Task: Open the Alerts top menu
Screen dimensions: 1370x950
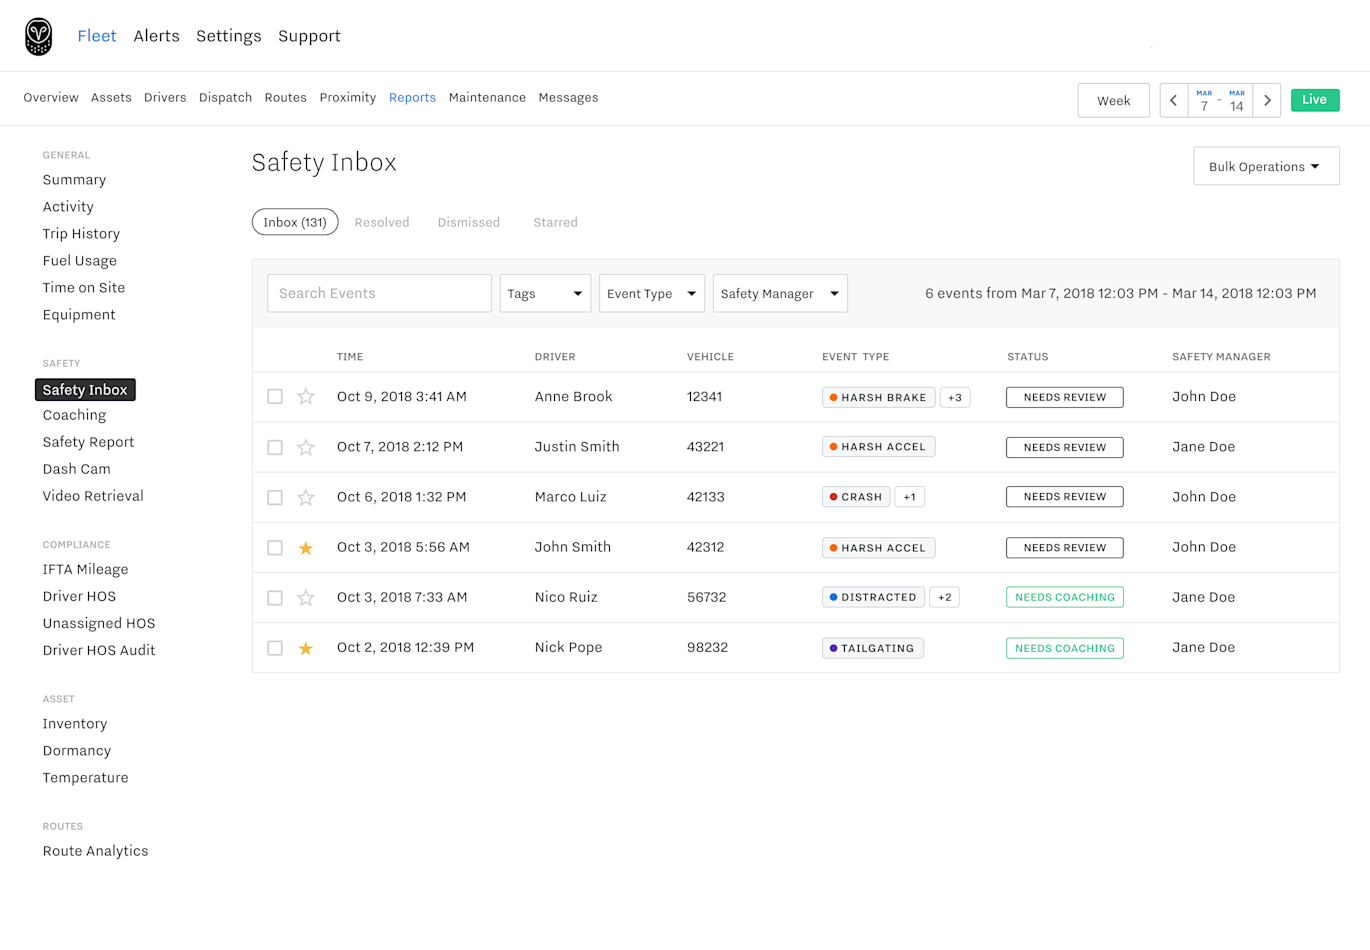Action: point(157,36)
